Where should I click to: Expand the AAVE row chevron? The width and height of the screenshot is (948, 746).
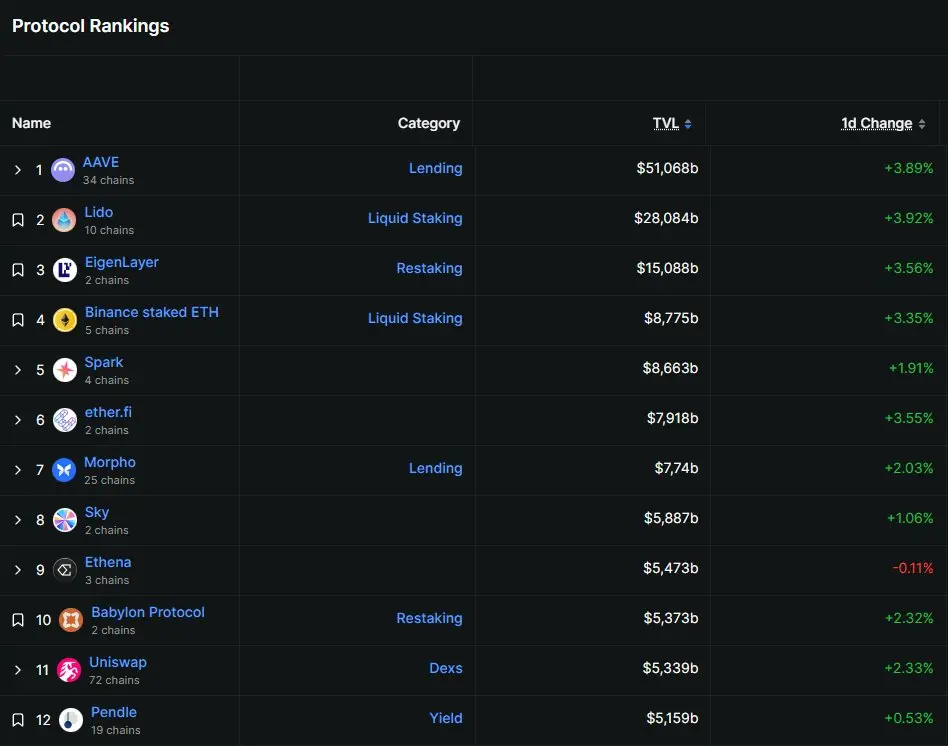click(x=18, y=170)
